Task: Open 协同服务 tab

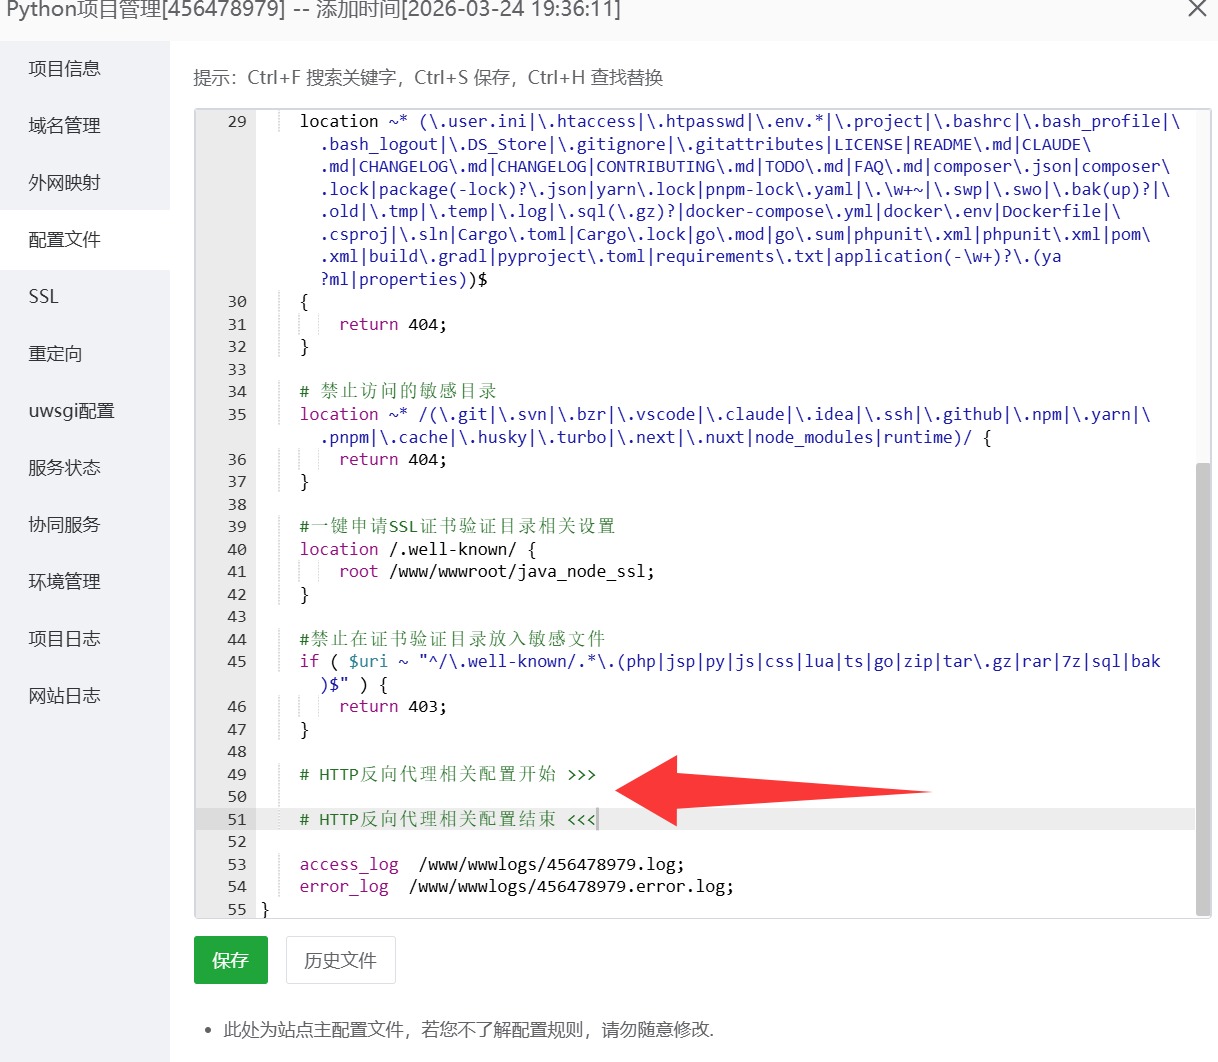Action: 65,525
